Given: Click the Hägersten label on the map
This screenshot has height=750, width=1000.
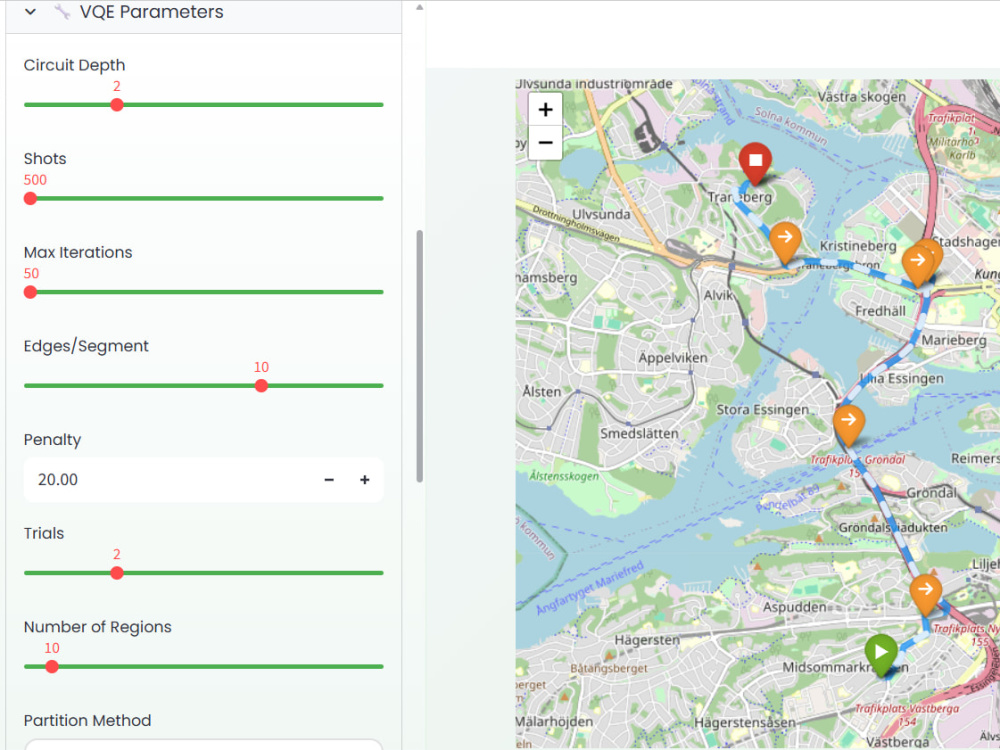Looking at the screenshot, I should [x=647, y=640].
